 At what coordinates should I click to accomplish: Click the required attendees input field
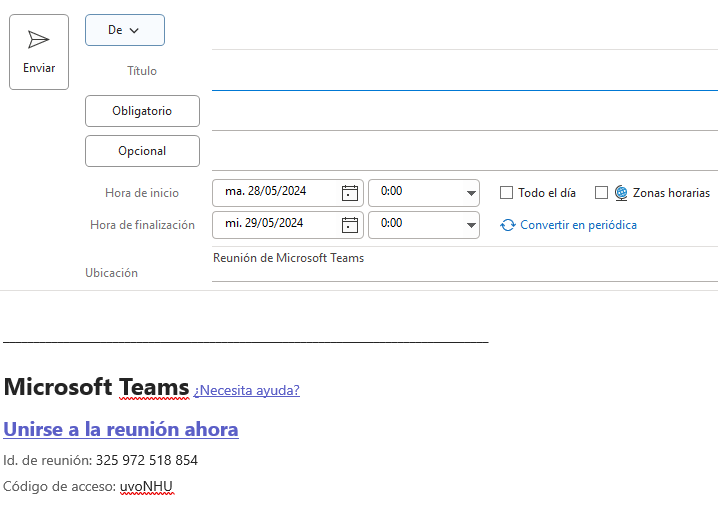pos(464,111)
